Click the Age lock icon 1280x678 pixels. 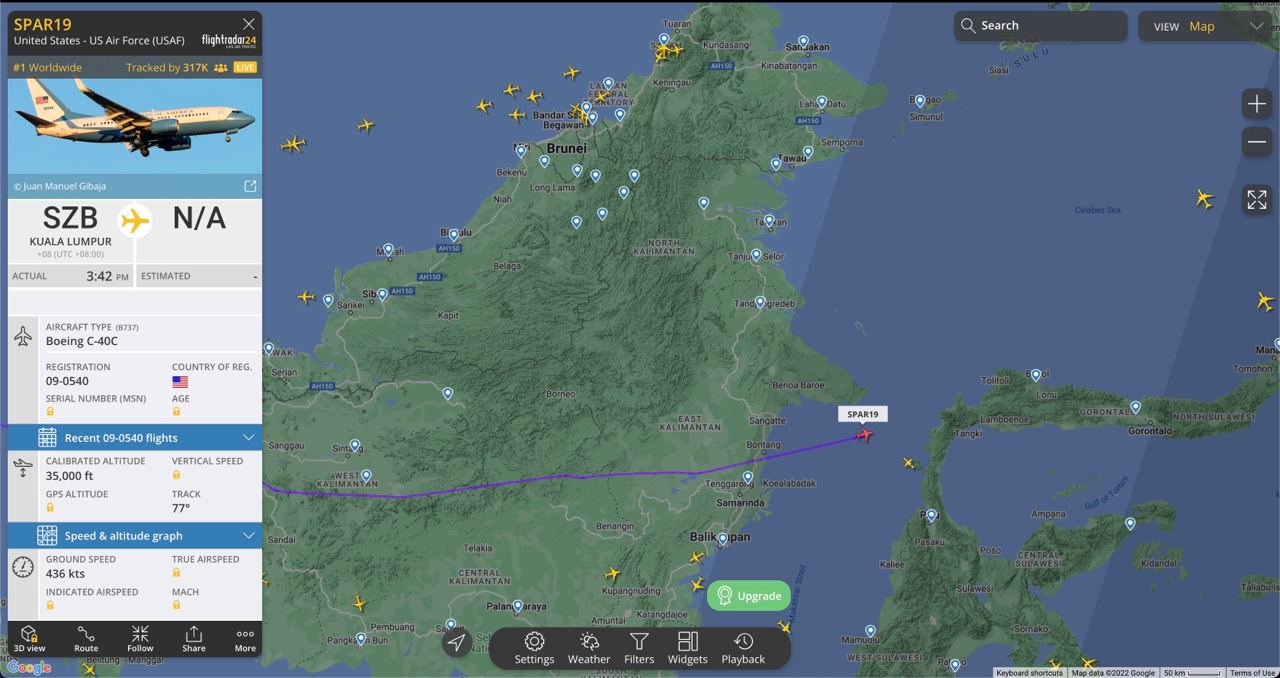click(176, 411)
